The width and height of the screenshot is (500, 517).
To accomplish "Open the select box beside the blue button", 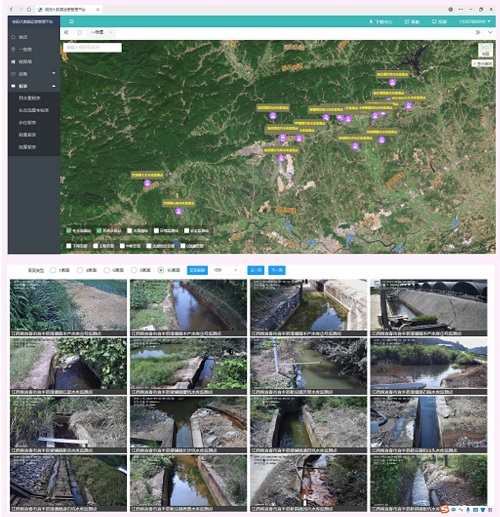I will [225, 270].
